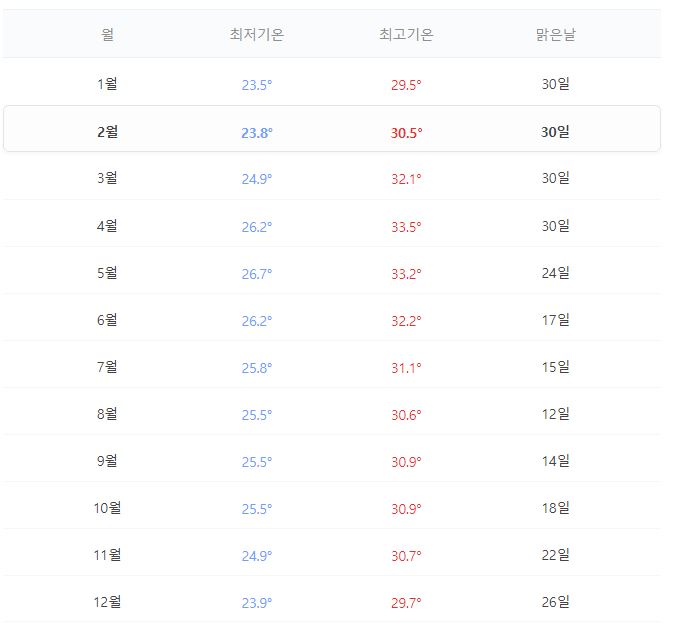Click the 32.2° high temperature value

(x=406, y=321)
